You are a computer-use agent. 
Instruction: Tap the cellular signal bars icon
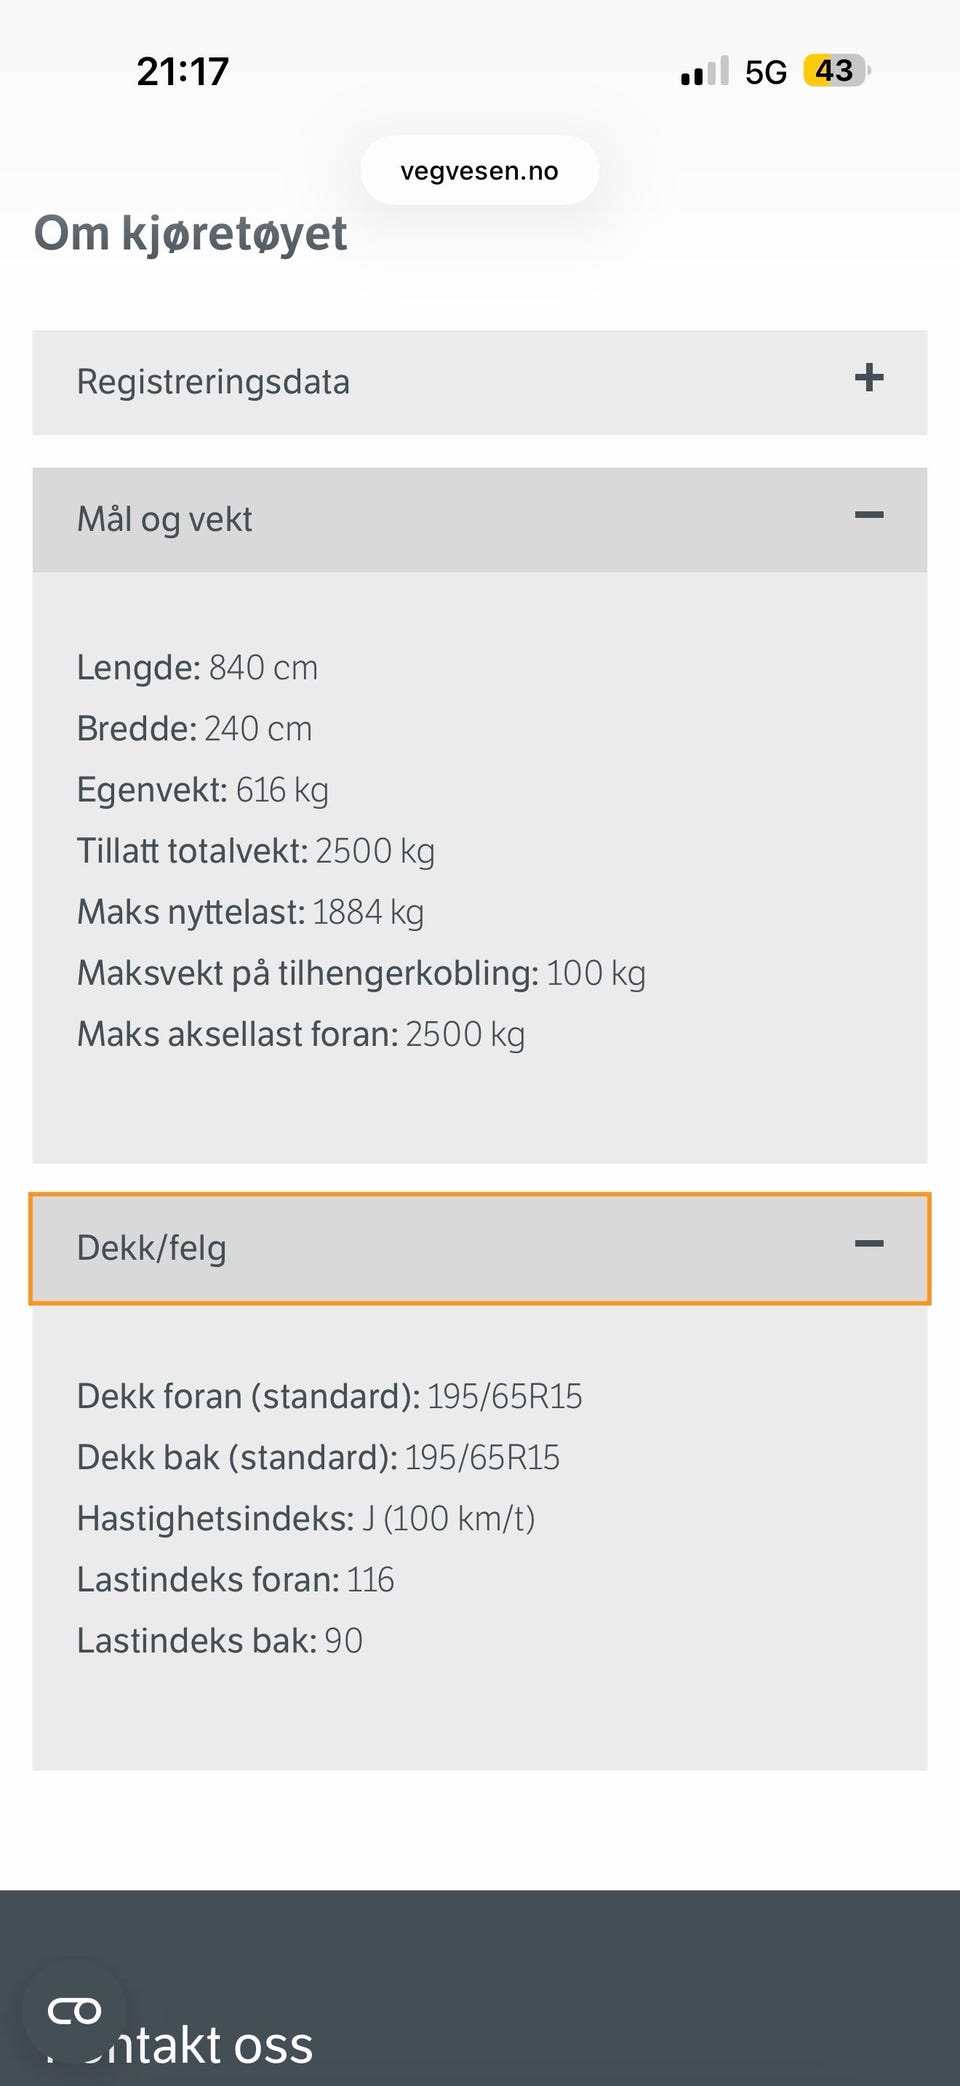click(x=705, y=72)
